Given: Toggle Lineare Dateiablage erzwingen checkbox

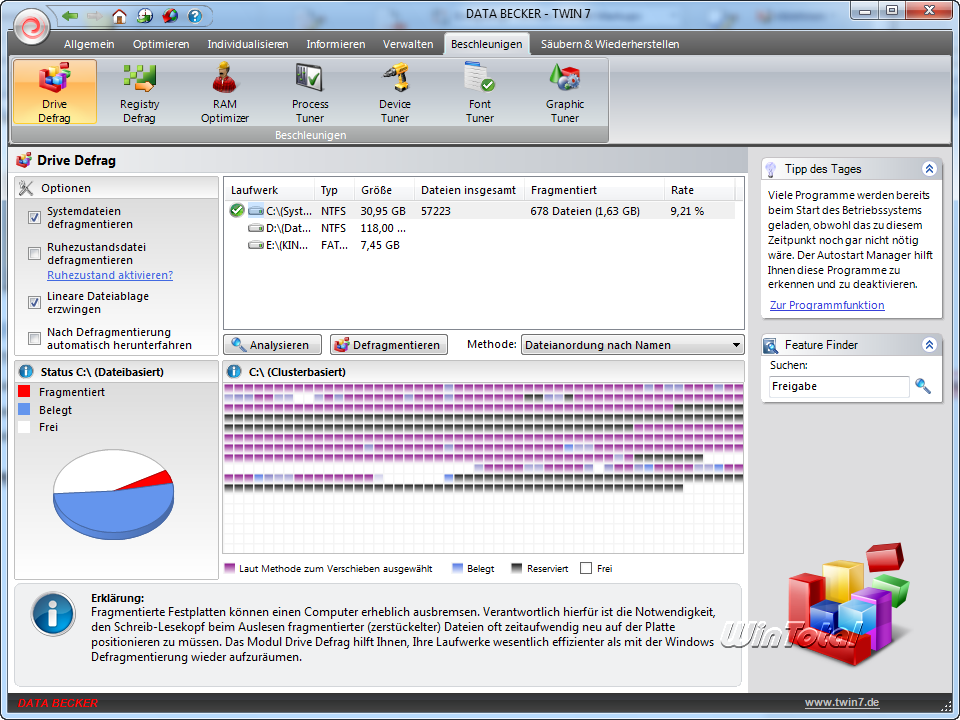Looking at the screenshot, I should [x=34, y=302].
